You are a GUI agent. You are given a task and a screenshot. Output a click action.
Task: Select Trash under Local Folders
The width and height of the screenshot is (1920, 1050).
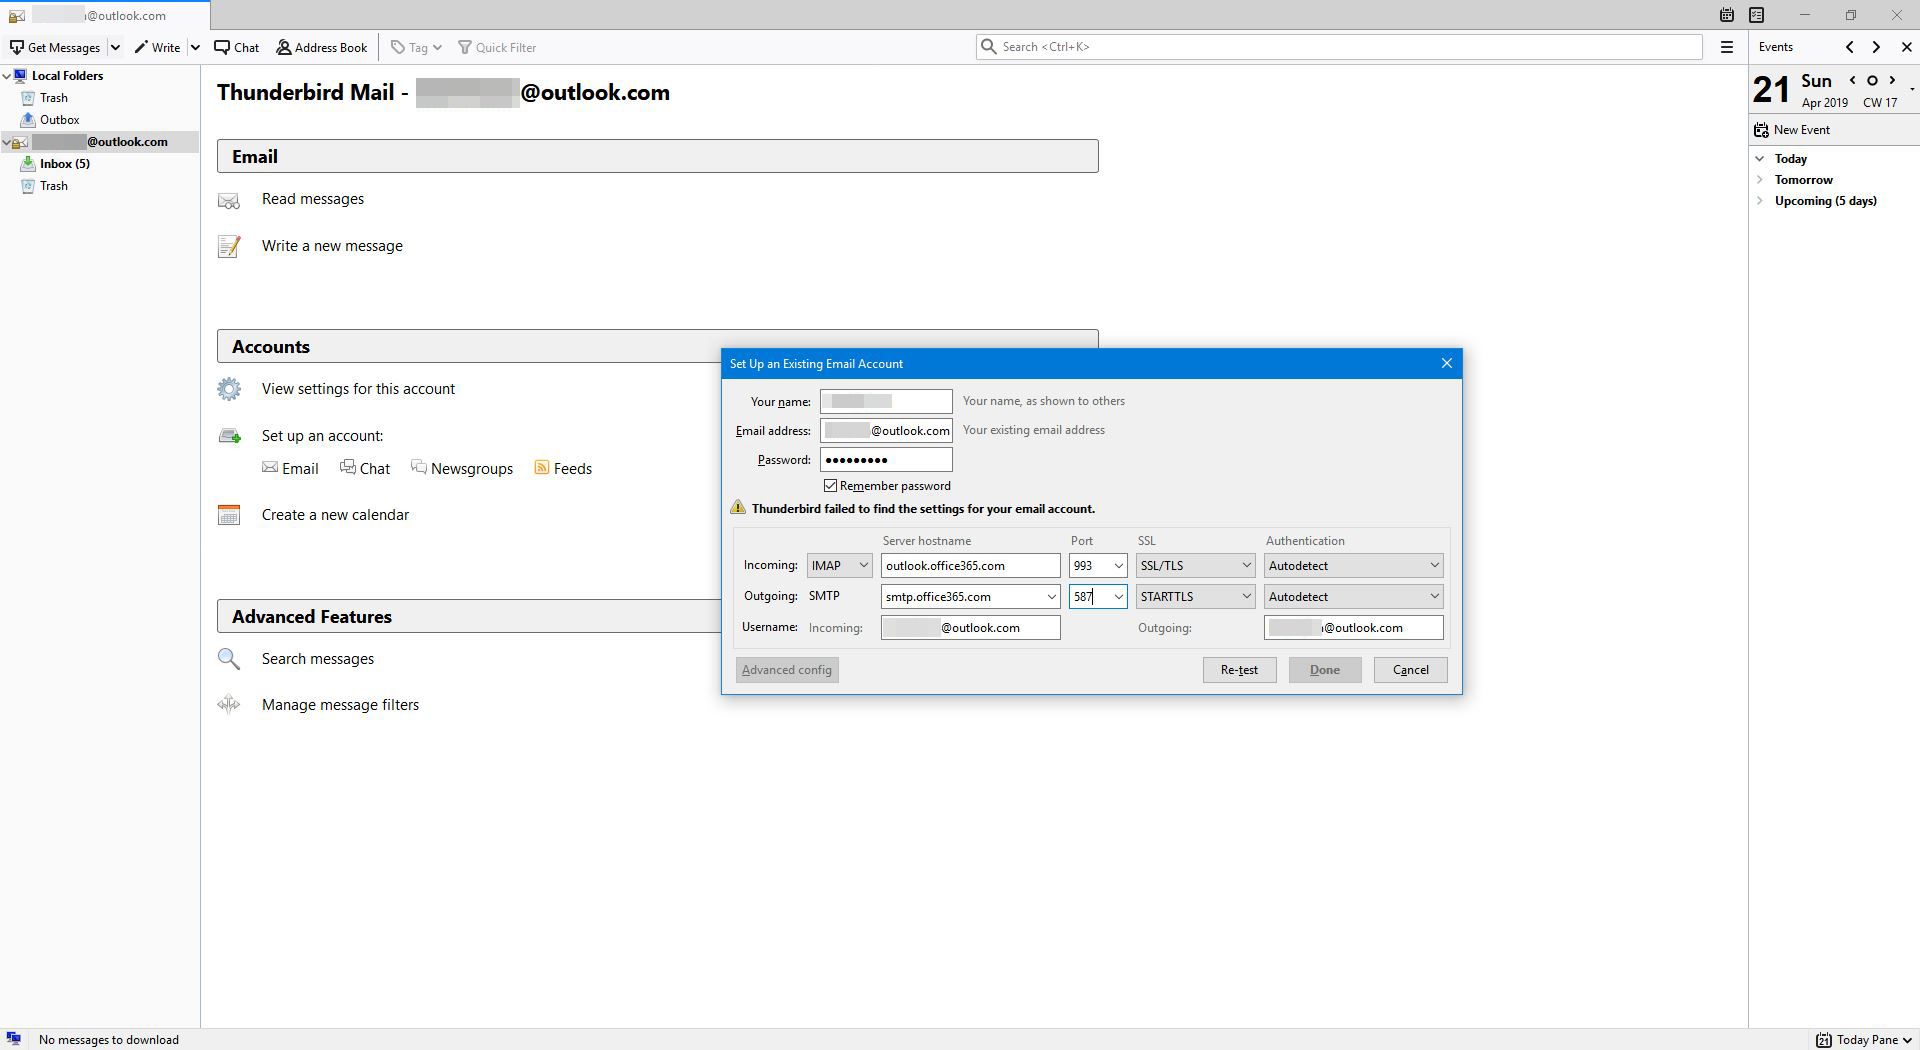pyautogui.click(x=54, y=98)
